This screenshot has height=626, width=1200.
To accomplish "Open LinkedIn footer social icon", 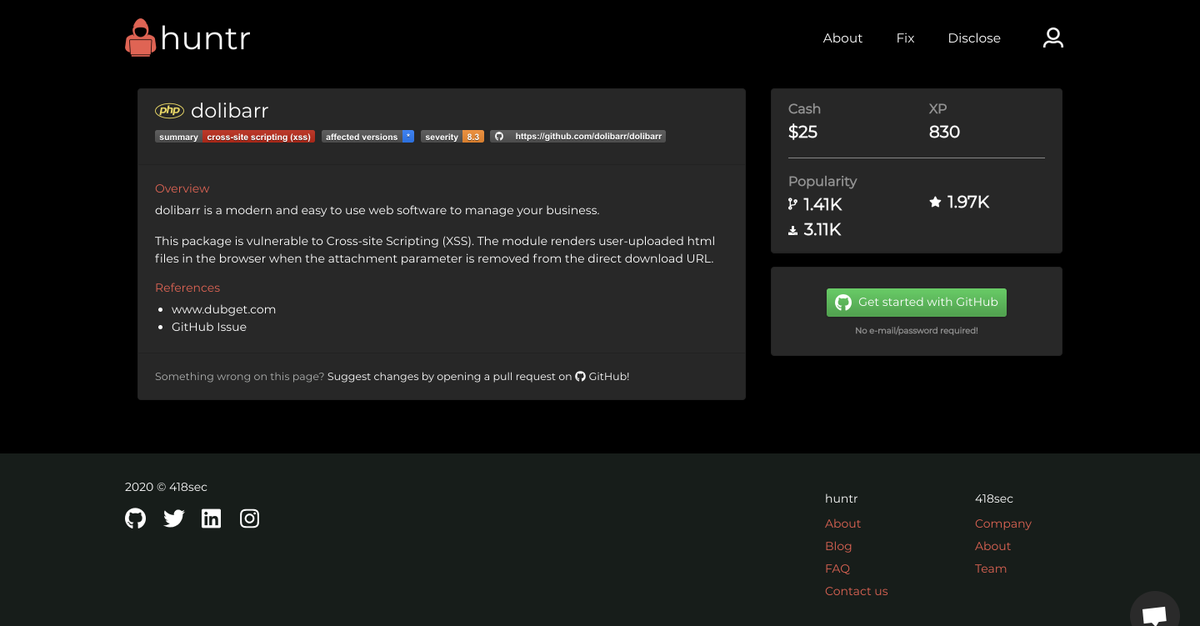I will [211, 518].
